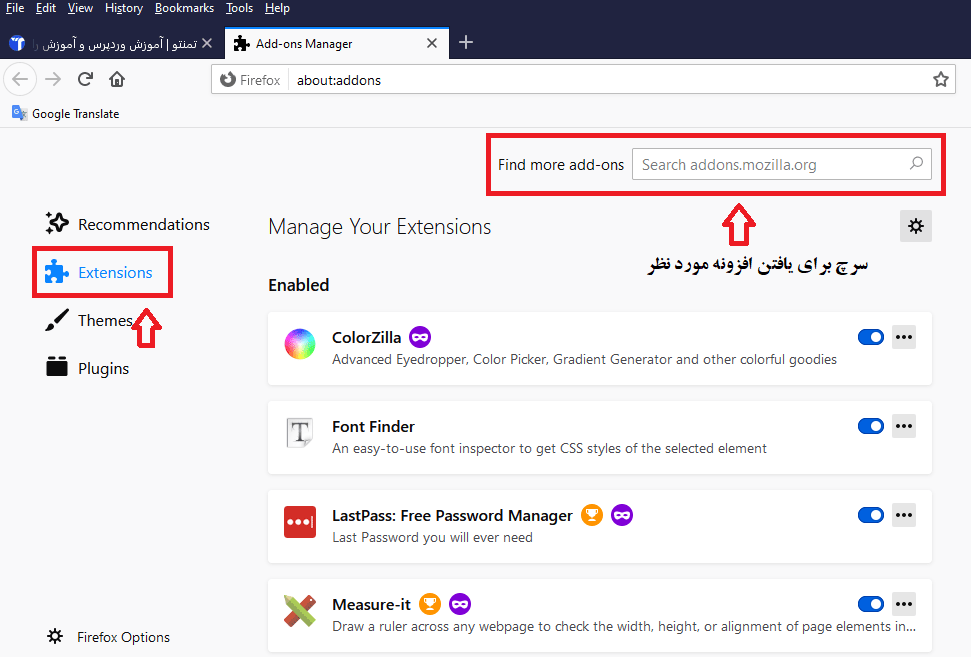971x657 pixels.
Task: Click the ColorZilla extension name
Action: click(x=367, y=337)
